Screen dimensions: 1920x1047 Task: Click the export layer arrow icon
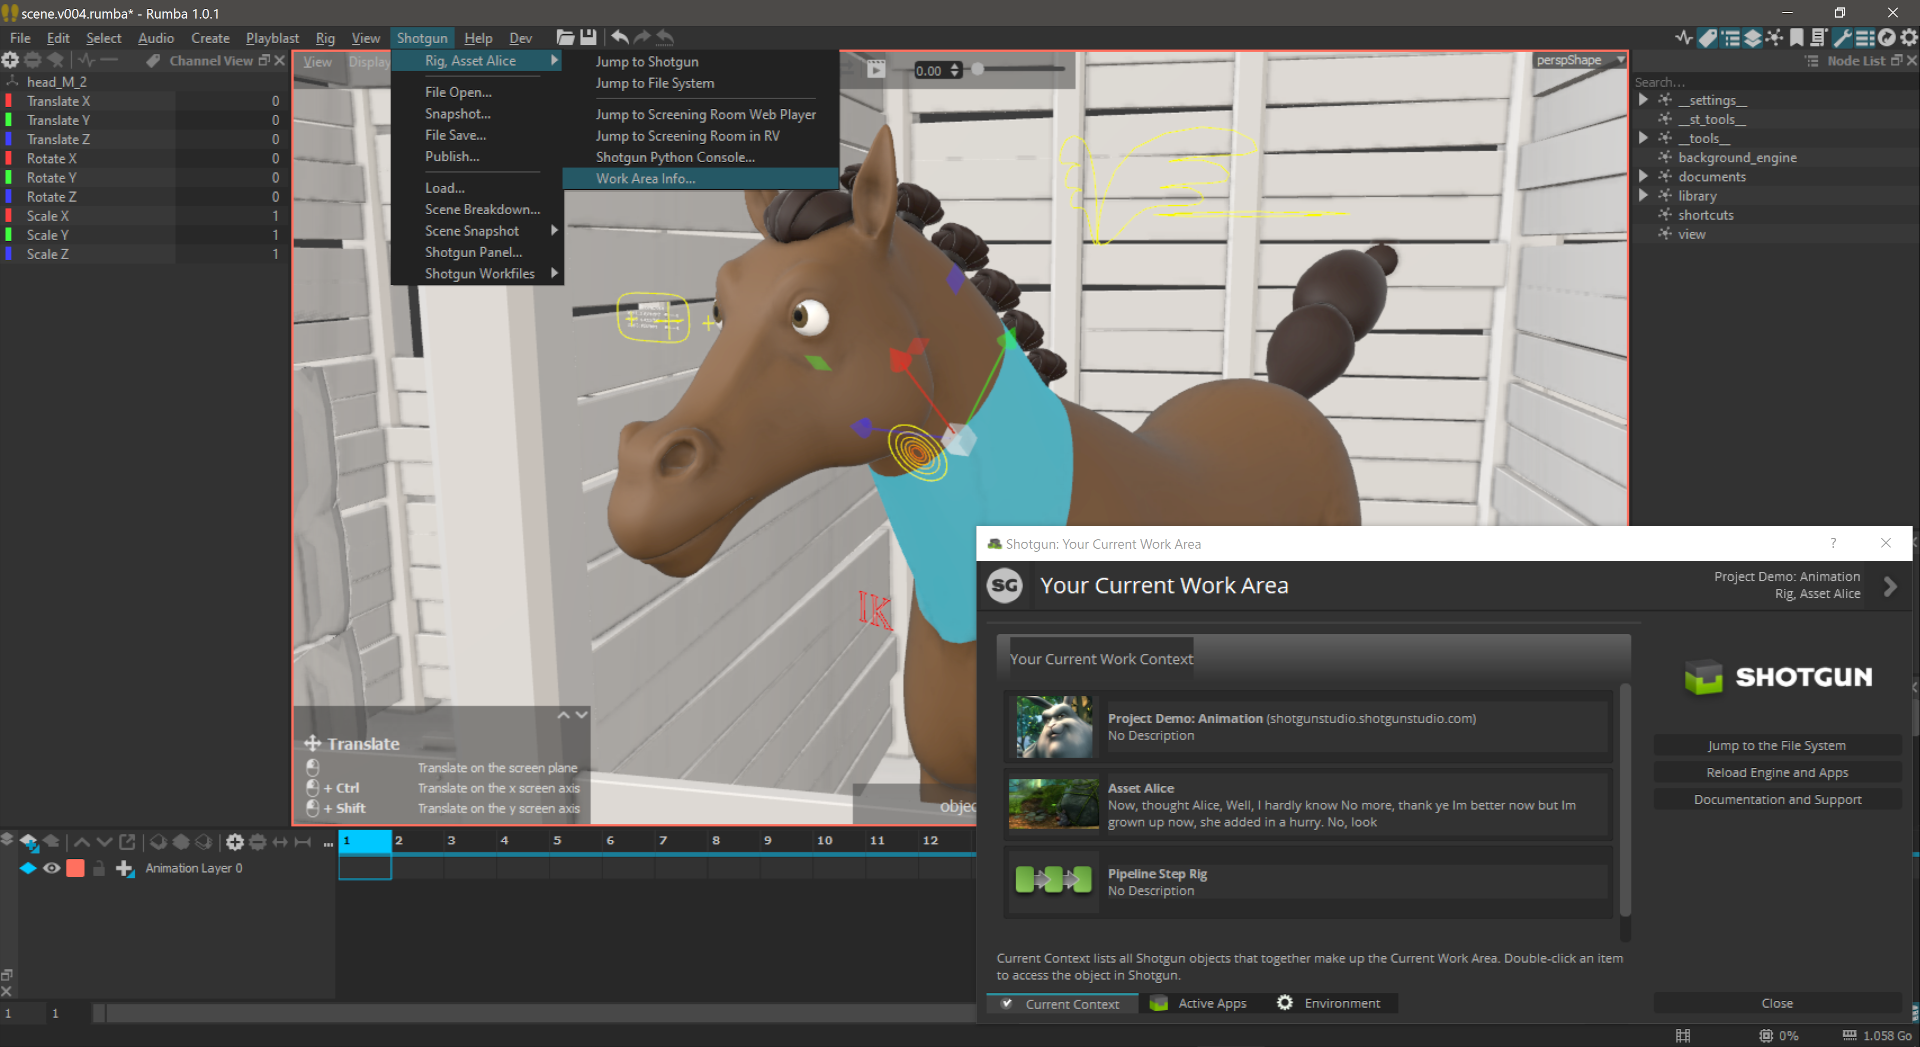pos(127,842)
